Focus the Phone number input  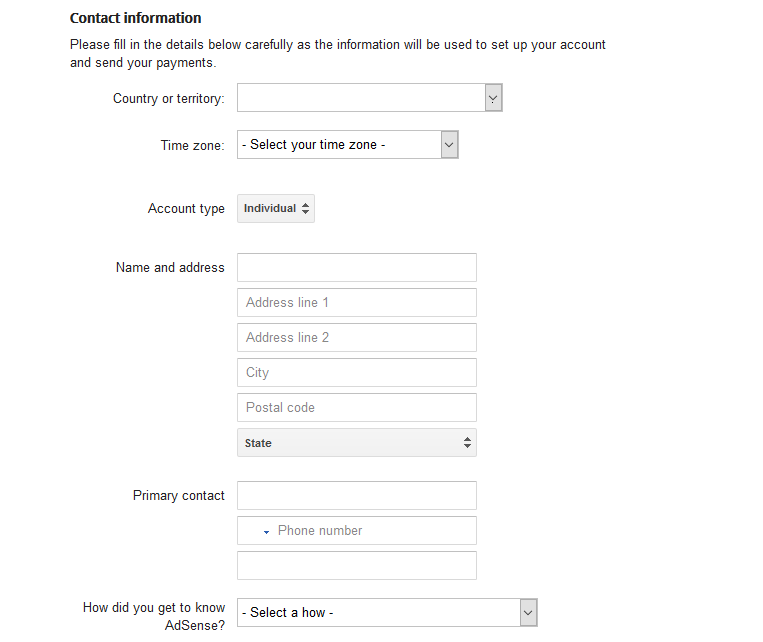tap(370, 531)
